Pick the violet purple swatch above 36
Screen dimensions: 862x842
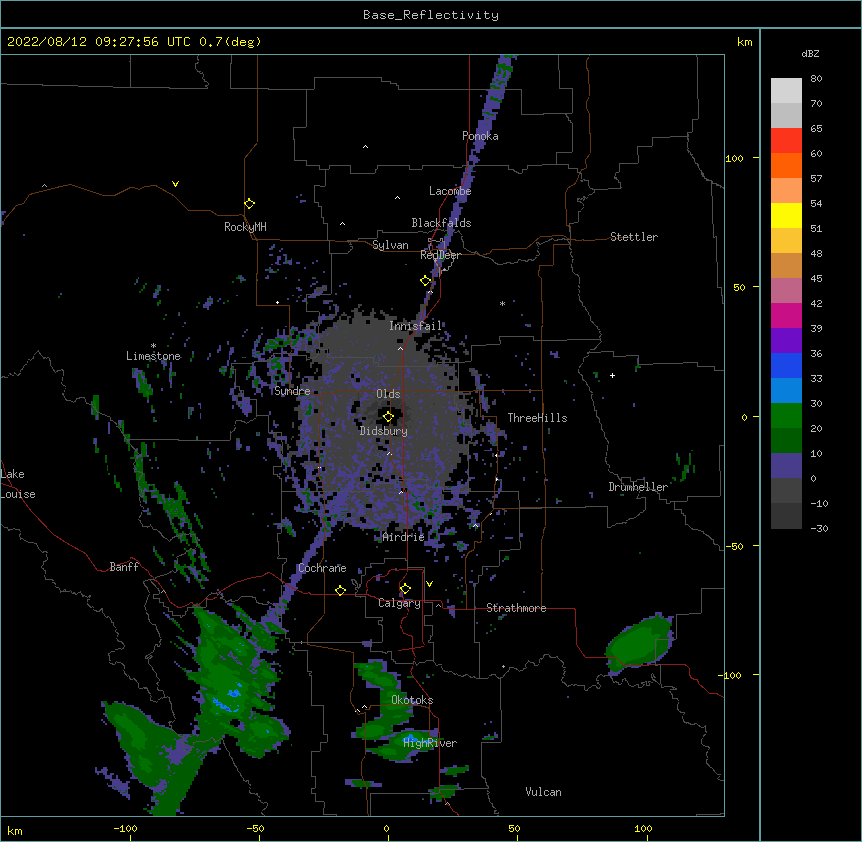point(786,340)
